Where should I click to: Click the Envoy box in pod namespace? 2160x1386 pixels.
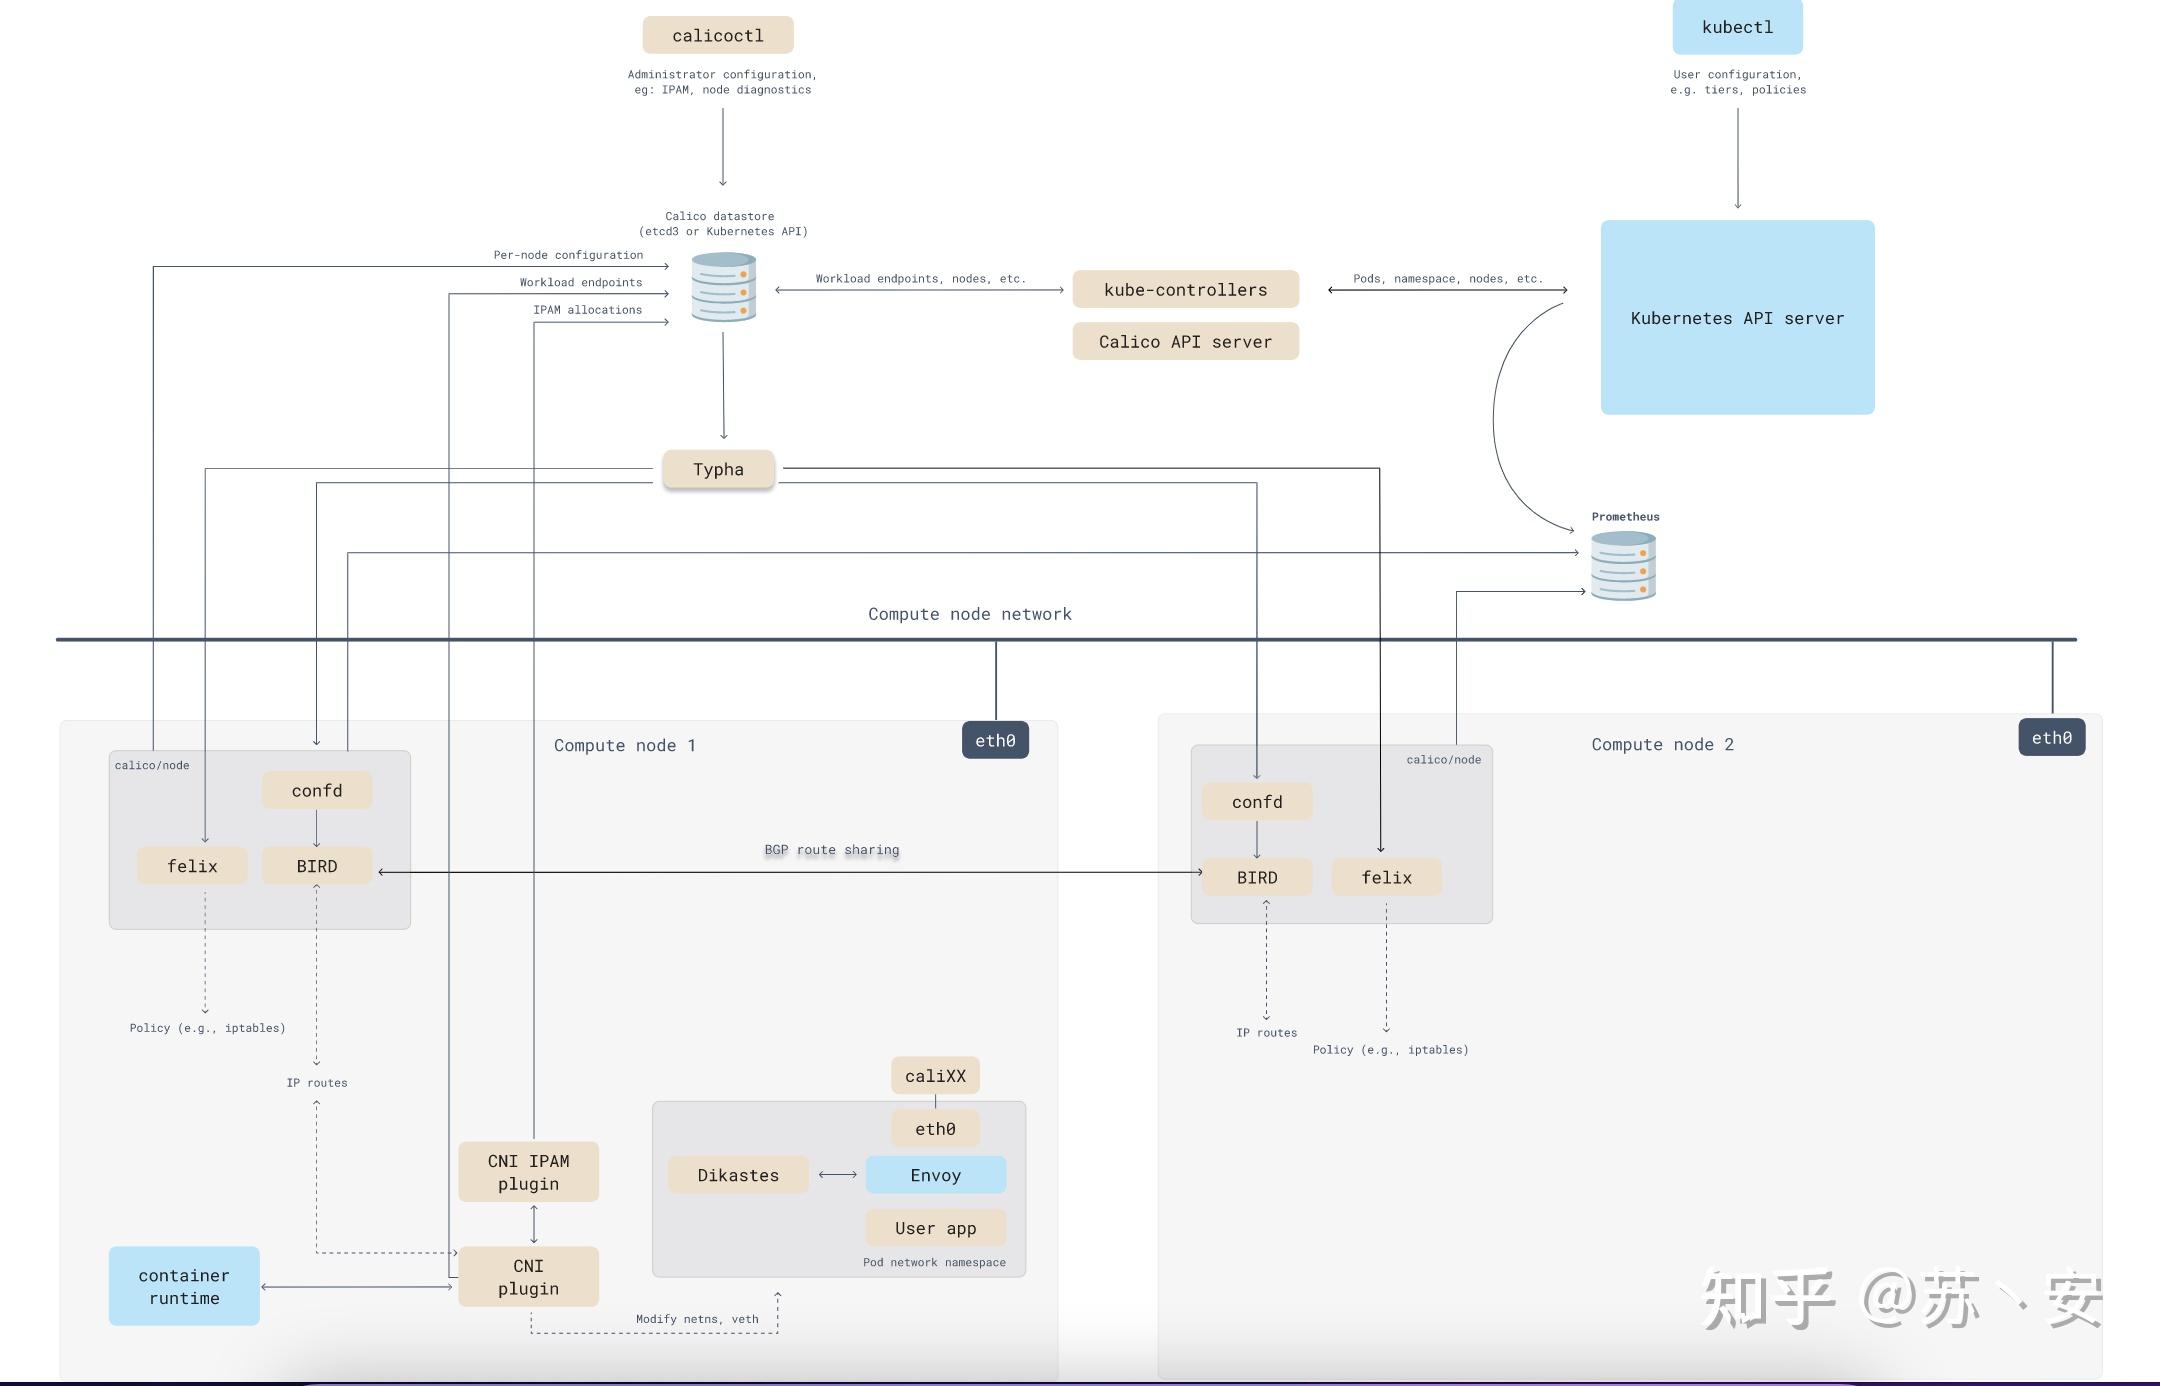pyautogui.click(x=935, y=1175)
